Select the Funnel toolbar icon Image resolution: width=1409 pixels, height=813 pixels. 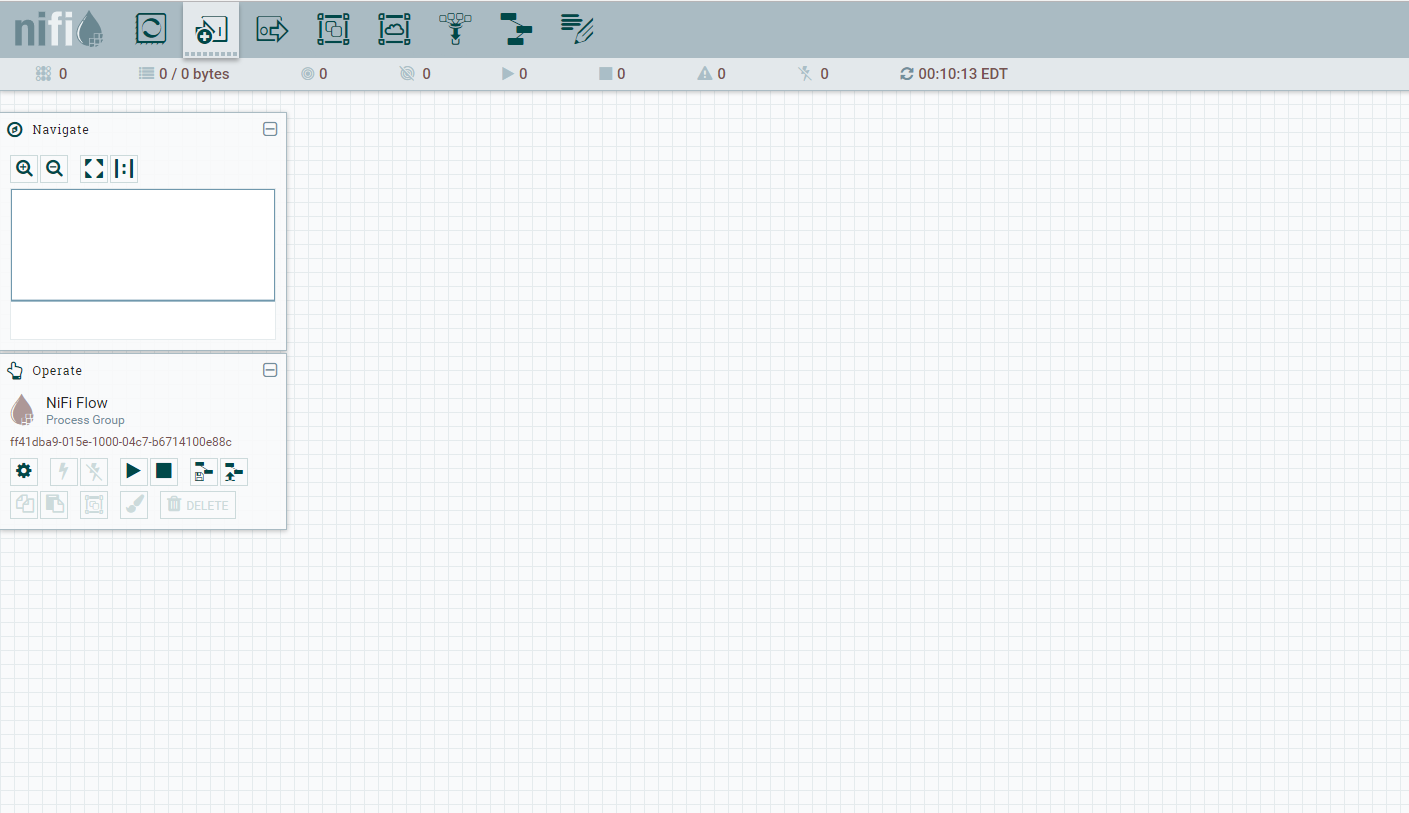click(455, 29)
